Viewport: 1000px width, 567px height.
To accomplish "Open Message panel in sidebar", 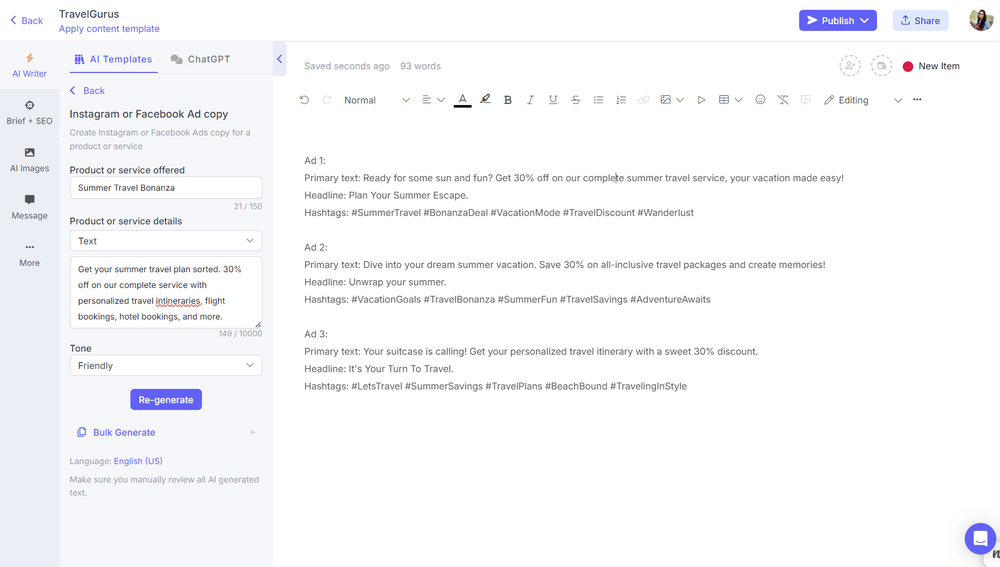I will pyautogui.click(x=29, y=207).
